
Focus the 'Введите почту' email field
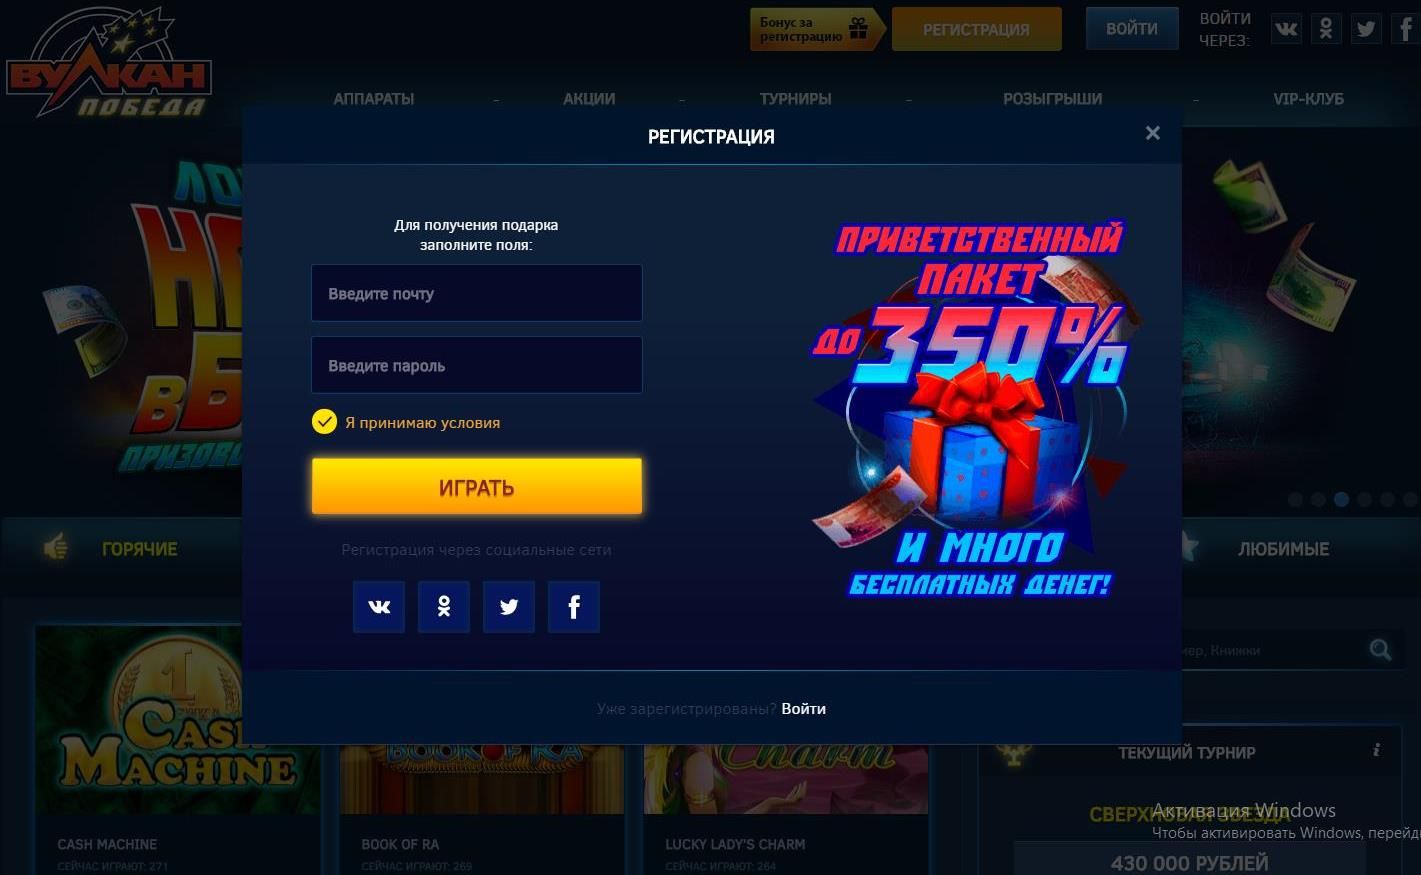tap(477, 293)
